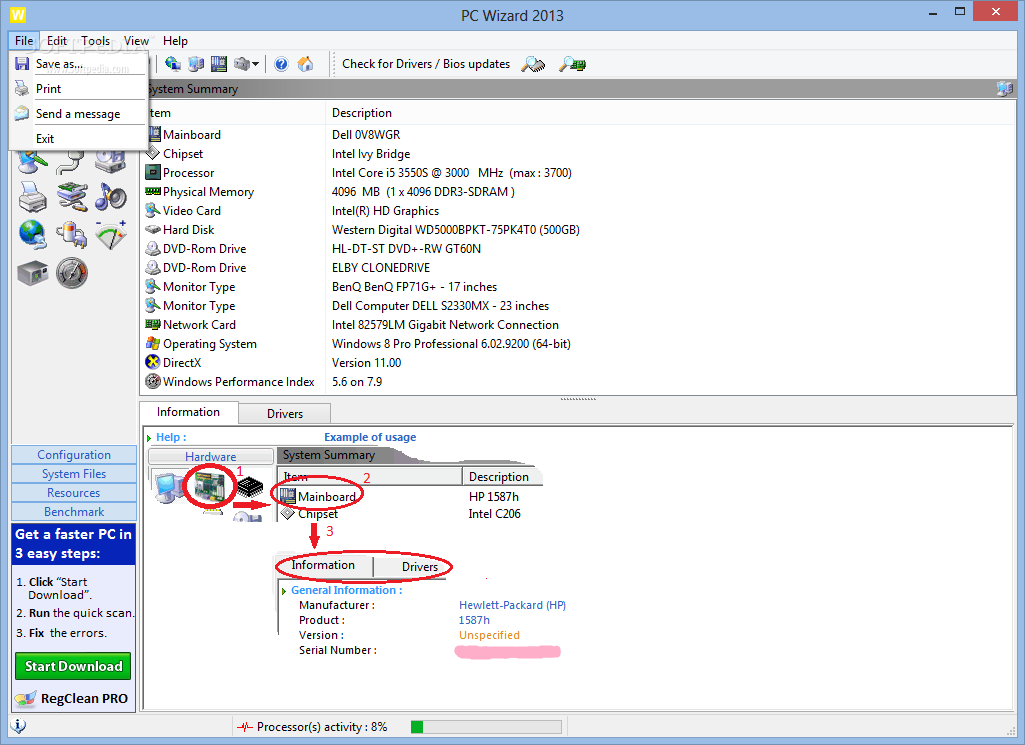Click Check for Drivers / Bios updates label
This screenshot has height=745, width=1025.
(x=426, y=64)
